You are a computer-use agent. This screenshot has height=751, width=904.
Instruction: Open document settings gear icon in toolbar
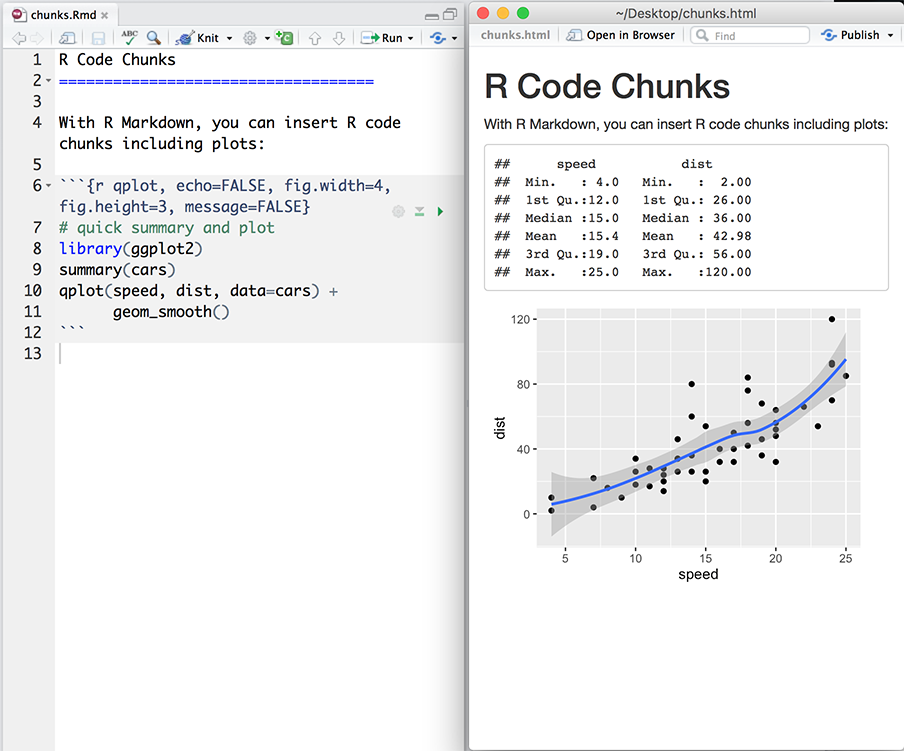pyautogui.click(x=250, y=39)
